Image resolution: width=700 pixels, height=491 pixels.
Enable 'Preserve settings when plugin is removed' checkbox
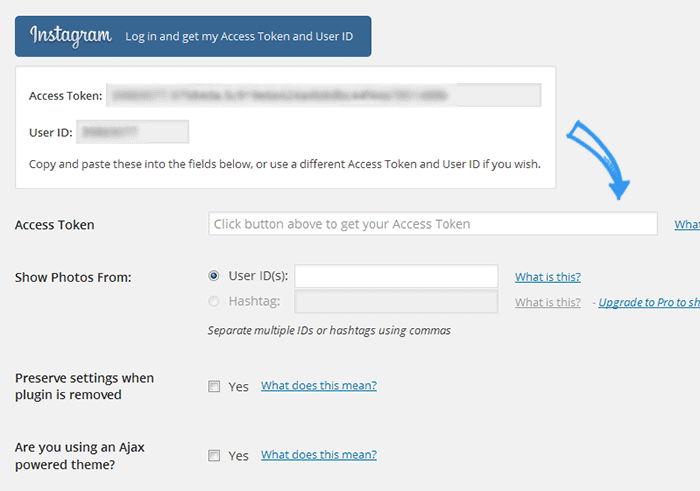tap(214, 386)
